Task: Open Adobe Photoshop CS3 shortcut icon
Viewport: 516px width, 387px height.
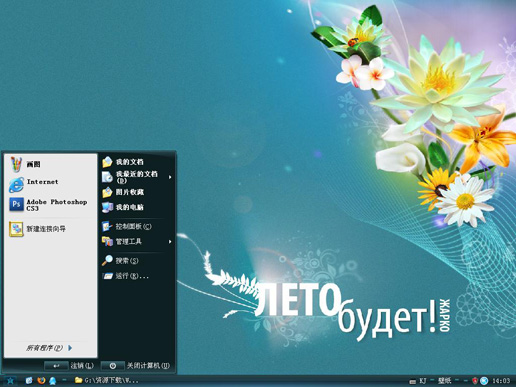Action: pyautogui.click(x=16, y=204)
